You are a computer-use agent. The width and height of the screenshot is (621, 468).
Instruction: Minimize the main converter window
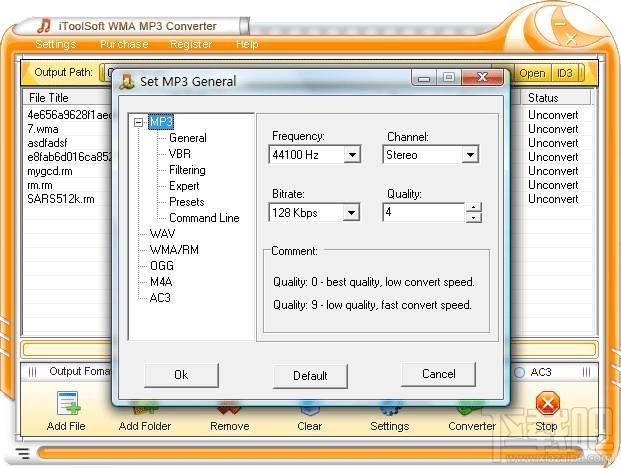click(560, 25)
